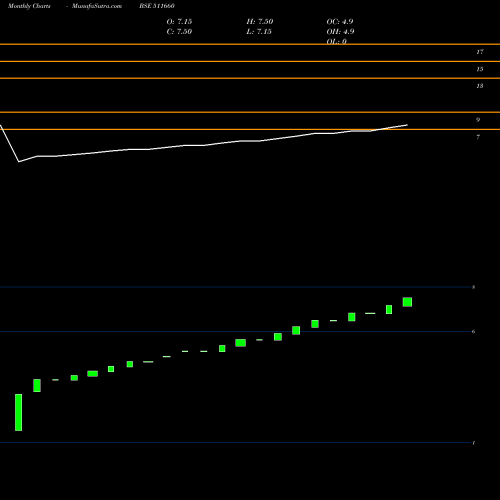The width and height of the screenshot is (500, 500).
Task: Click the 'Monthly Charts' title text
Action: pyautogui.click(x=29, y=6)
